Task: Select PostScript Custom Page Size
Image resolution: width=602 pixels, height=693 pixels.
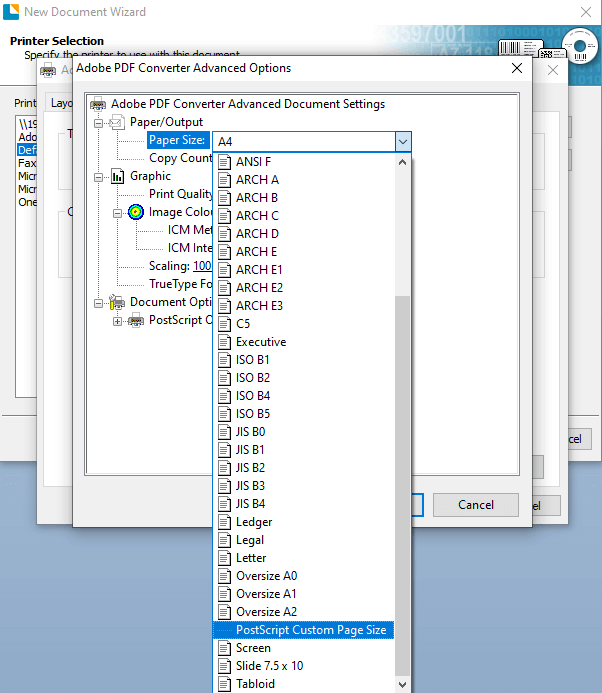Action: 304,630
